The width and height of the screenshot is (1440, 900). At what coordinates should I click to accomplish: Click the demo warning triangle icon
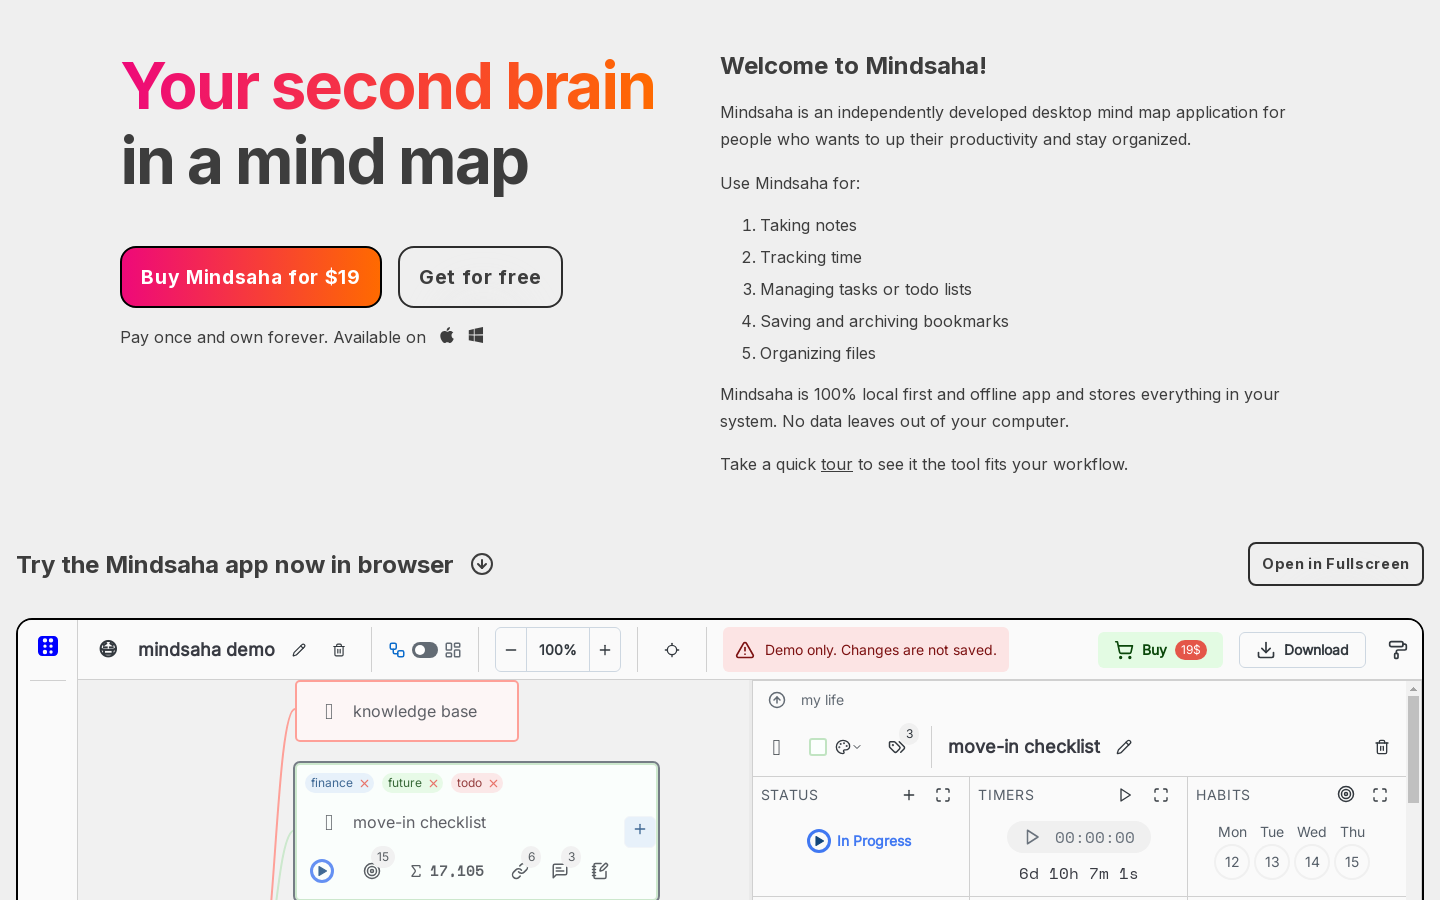[745, 650]
